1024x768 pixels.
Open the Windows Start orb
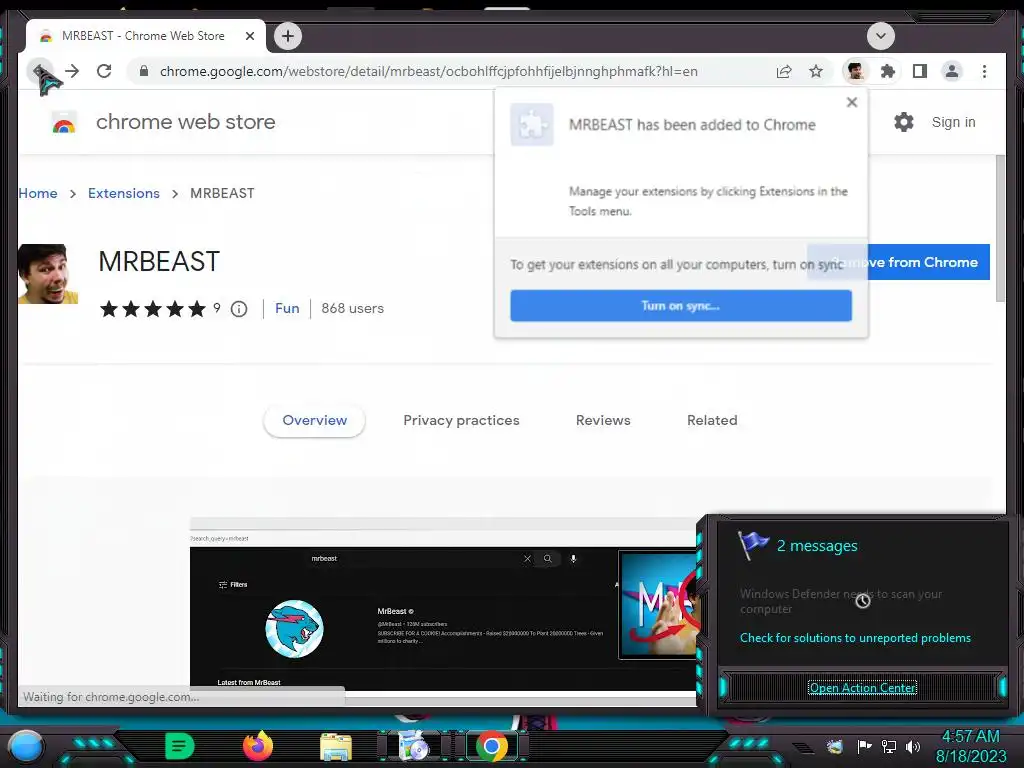tap(25, 746)
